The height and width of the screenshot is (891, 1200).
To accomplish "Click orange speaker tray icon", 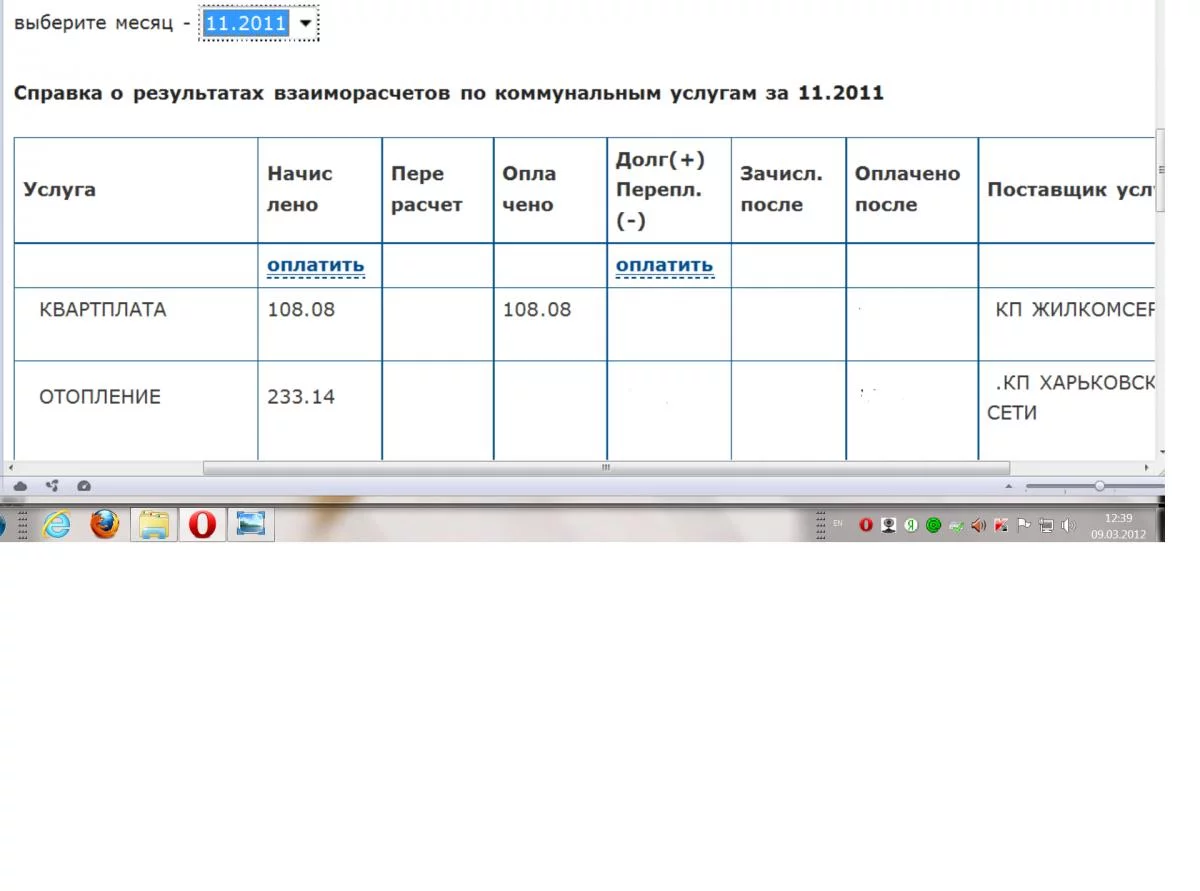I will point(979,525).
